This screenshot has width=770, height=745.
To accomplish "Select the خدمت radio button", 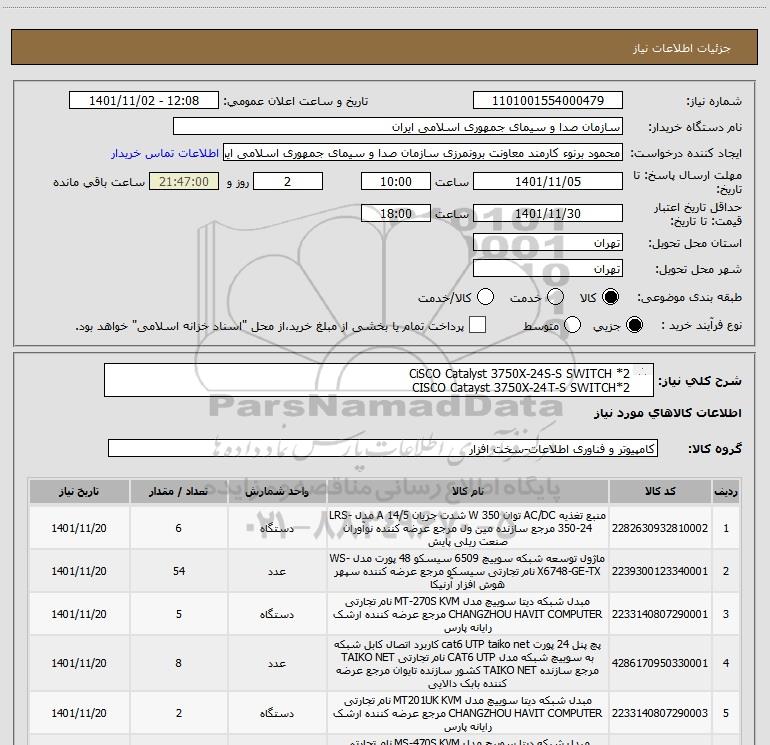I will [x=555, y=297].
